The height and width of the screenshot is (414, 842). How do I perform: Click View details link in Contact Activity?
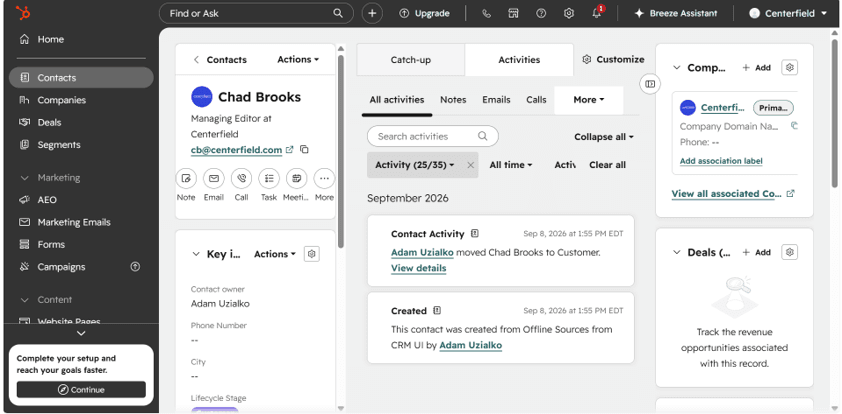coord(418,268)
